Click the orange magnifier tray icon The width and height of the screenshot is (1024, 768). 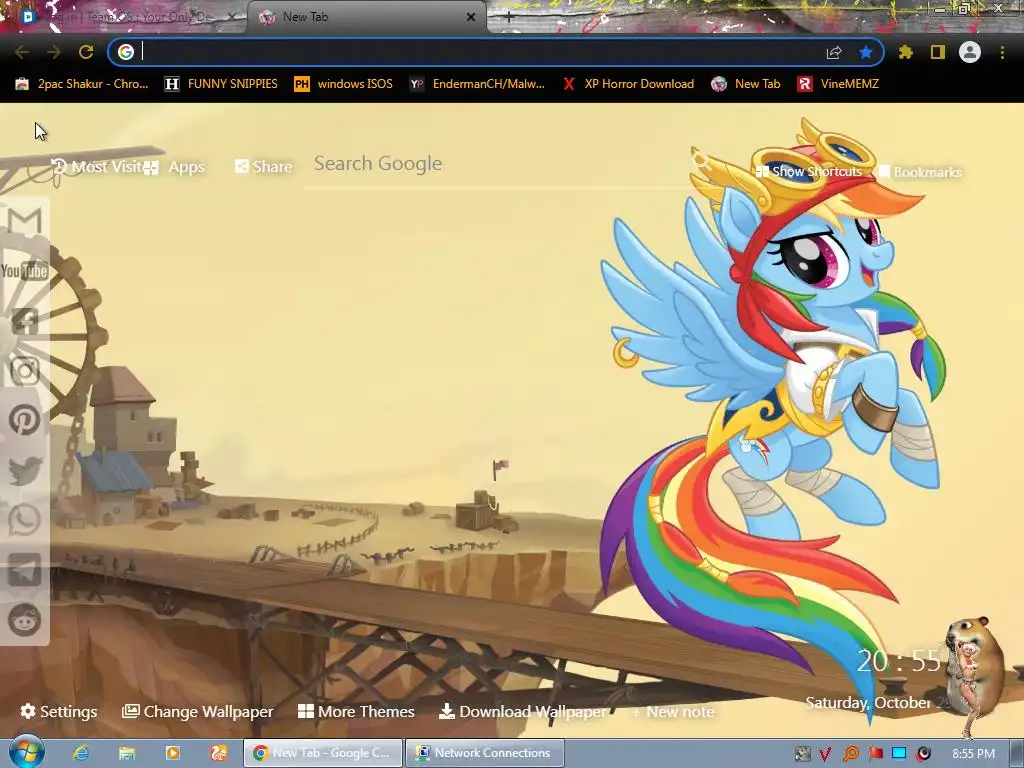click(x=850, y=754)
